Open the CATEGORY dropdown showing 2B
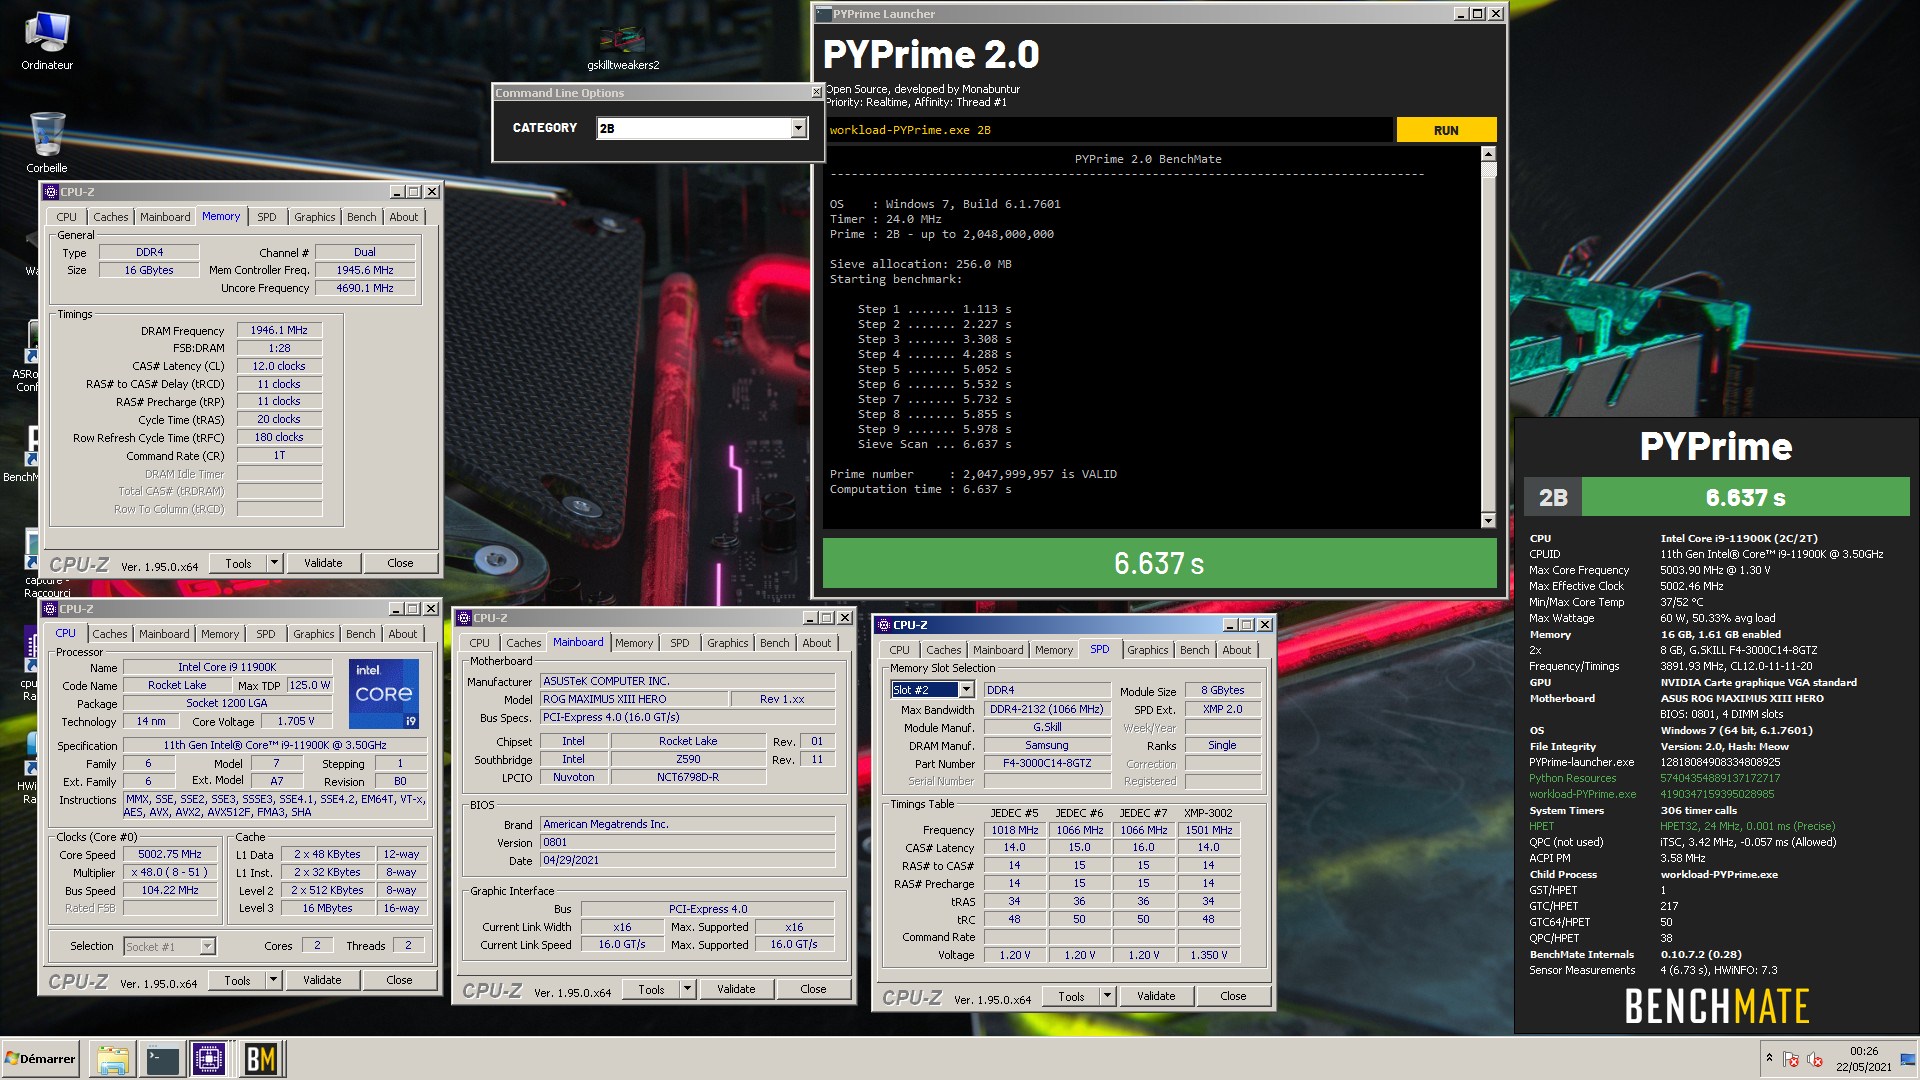 point(798,128)
